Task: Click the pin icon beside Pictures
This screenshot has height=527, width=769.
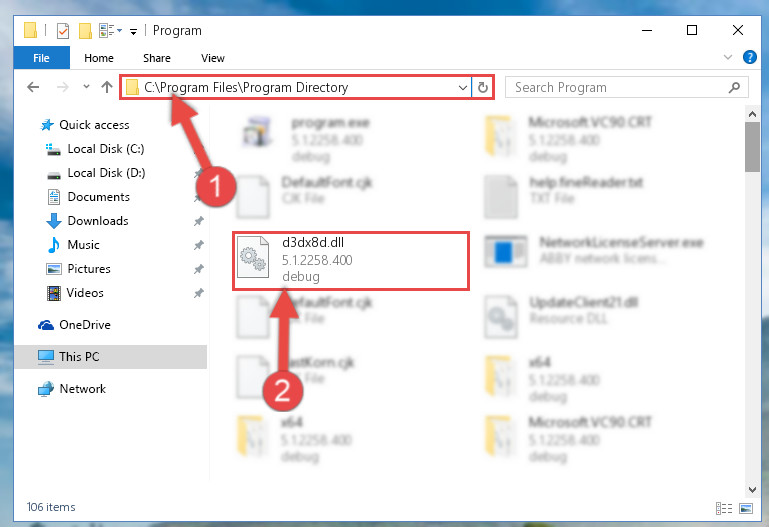Action: (198, 269)
